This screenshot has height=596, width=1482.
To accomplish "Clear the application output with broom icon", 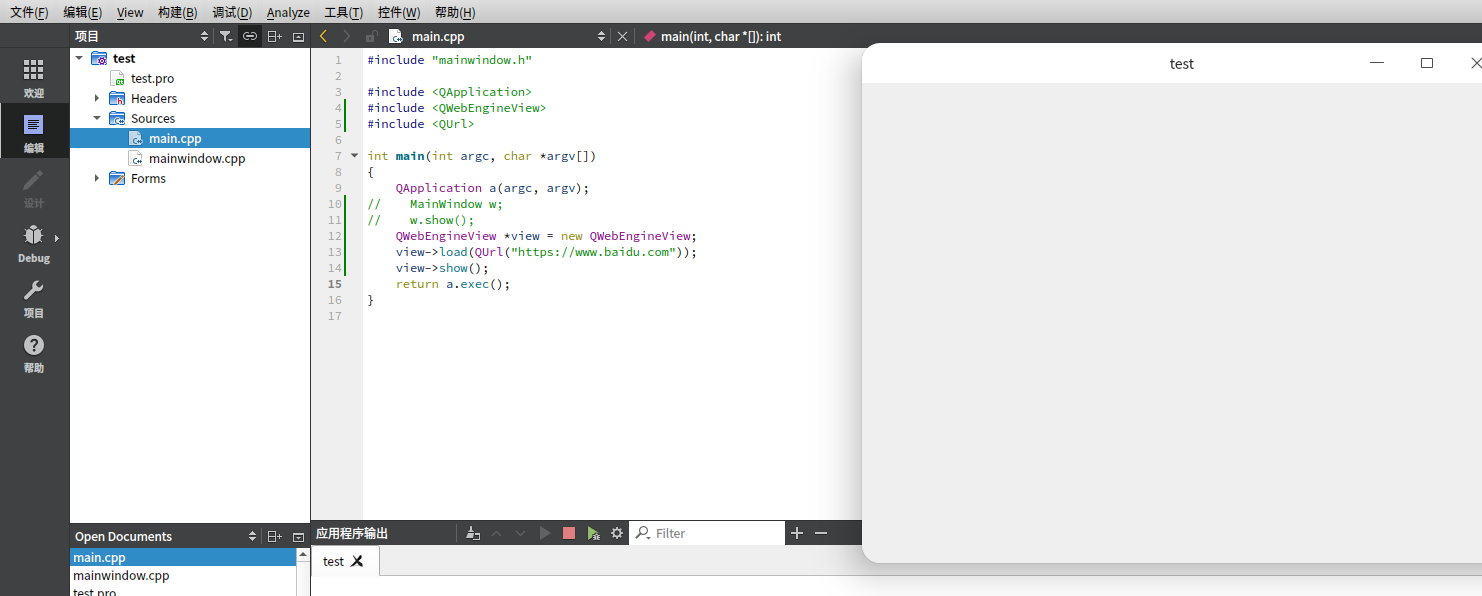I will point(473,533).
